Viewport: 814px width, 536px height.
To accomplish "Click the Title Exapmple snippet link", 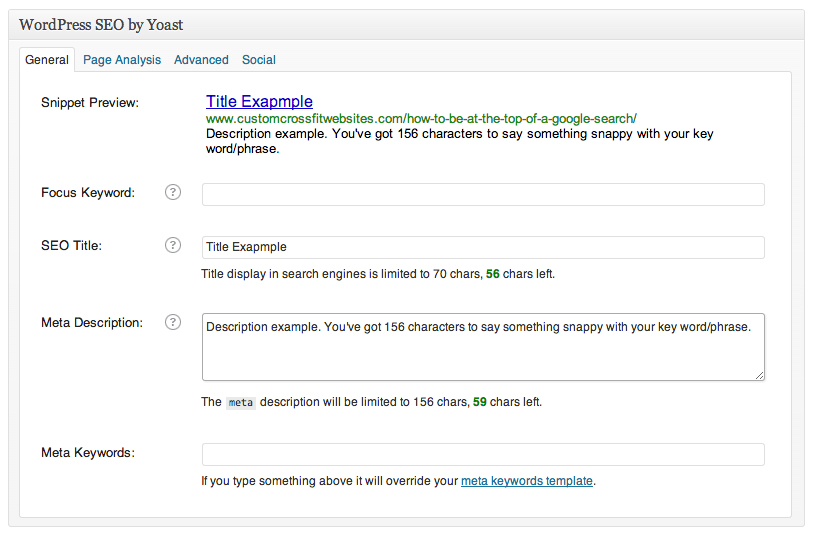I will tap(259, 101).
